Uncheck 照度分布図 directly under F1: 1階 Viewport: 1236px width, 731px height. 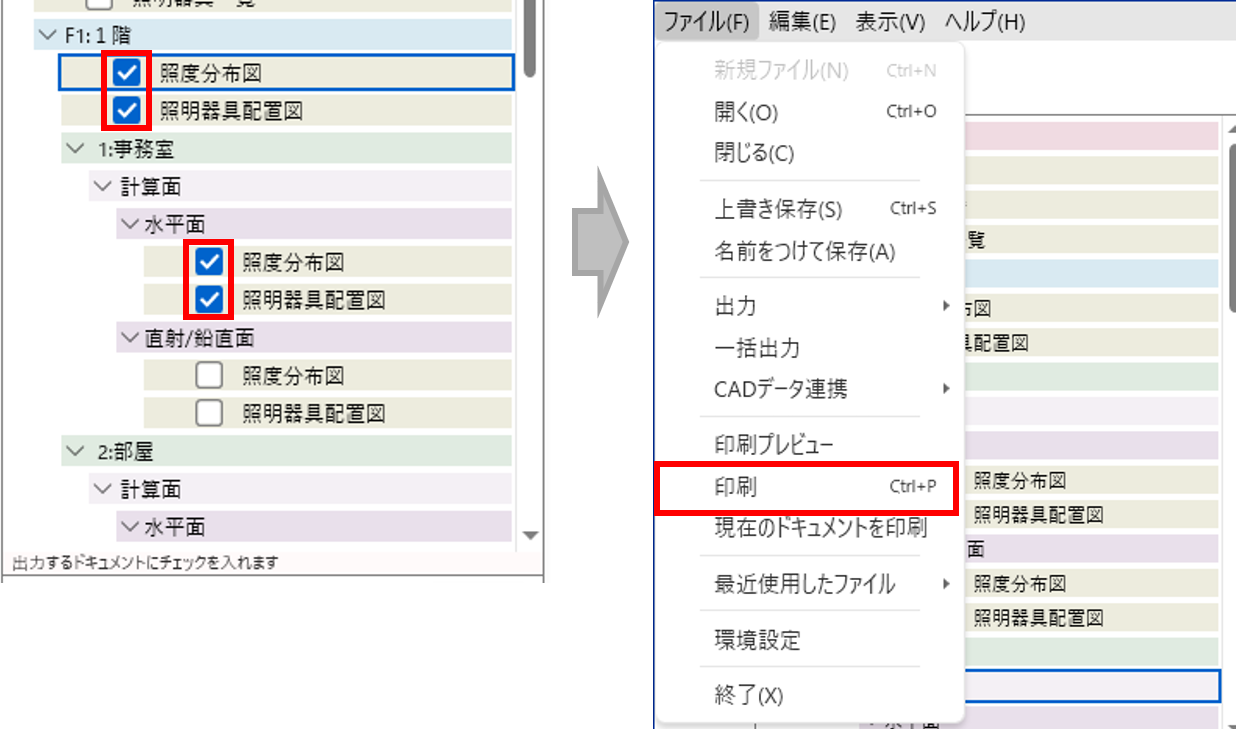(127, 72)
